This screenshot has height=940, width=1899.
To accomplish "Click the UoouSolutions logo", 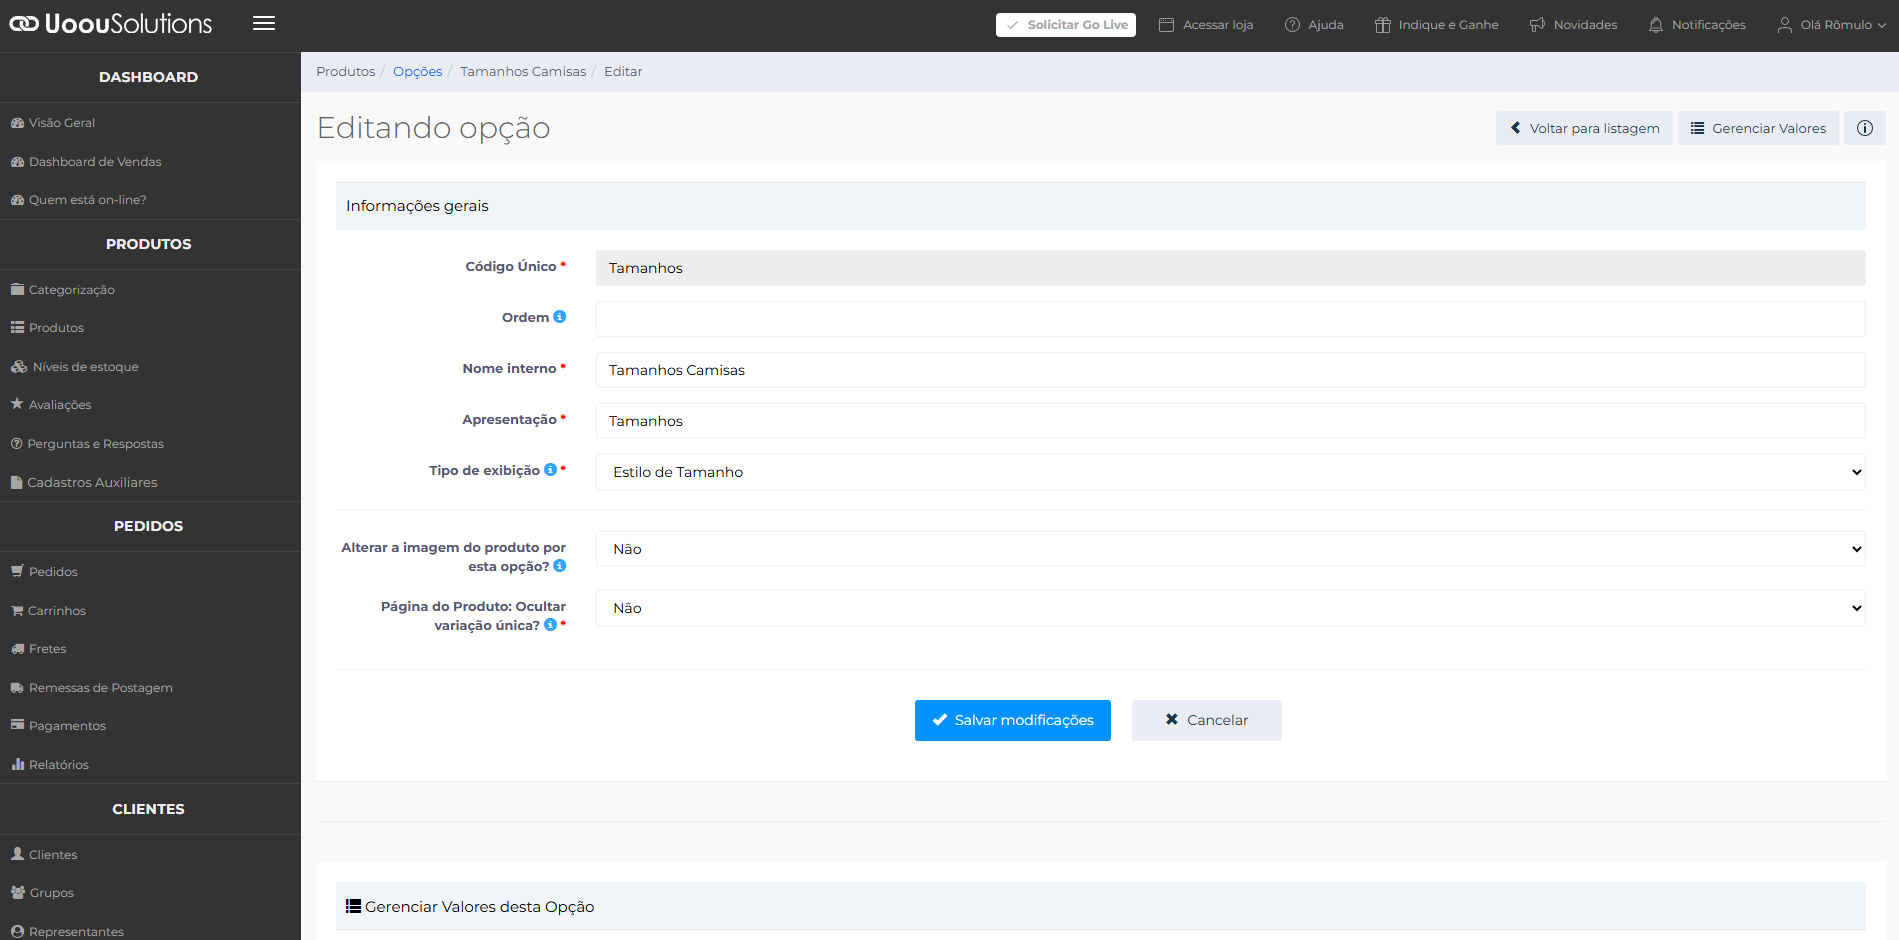I will point(111,24).
